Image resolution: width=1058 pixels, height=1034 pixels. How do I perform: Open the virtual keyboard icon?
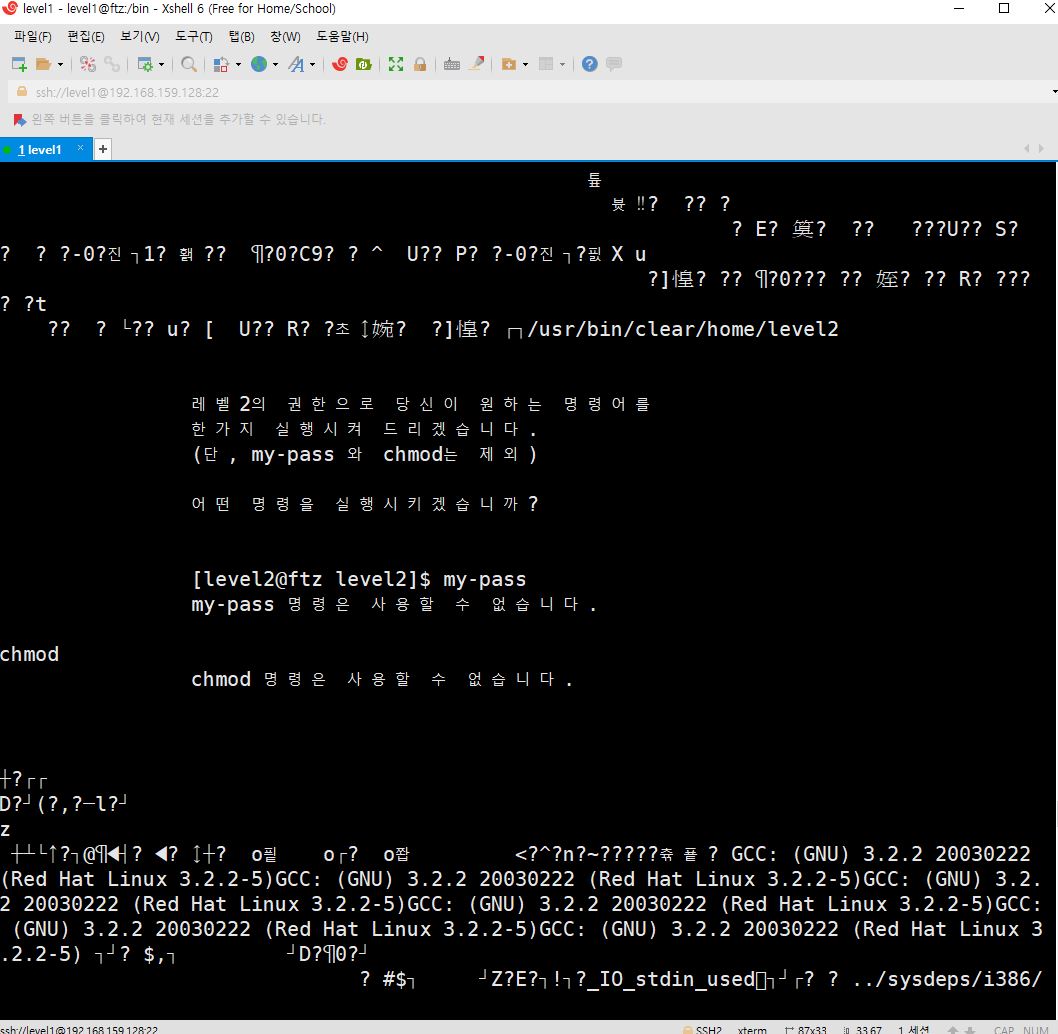452,64
